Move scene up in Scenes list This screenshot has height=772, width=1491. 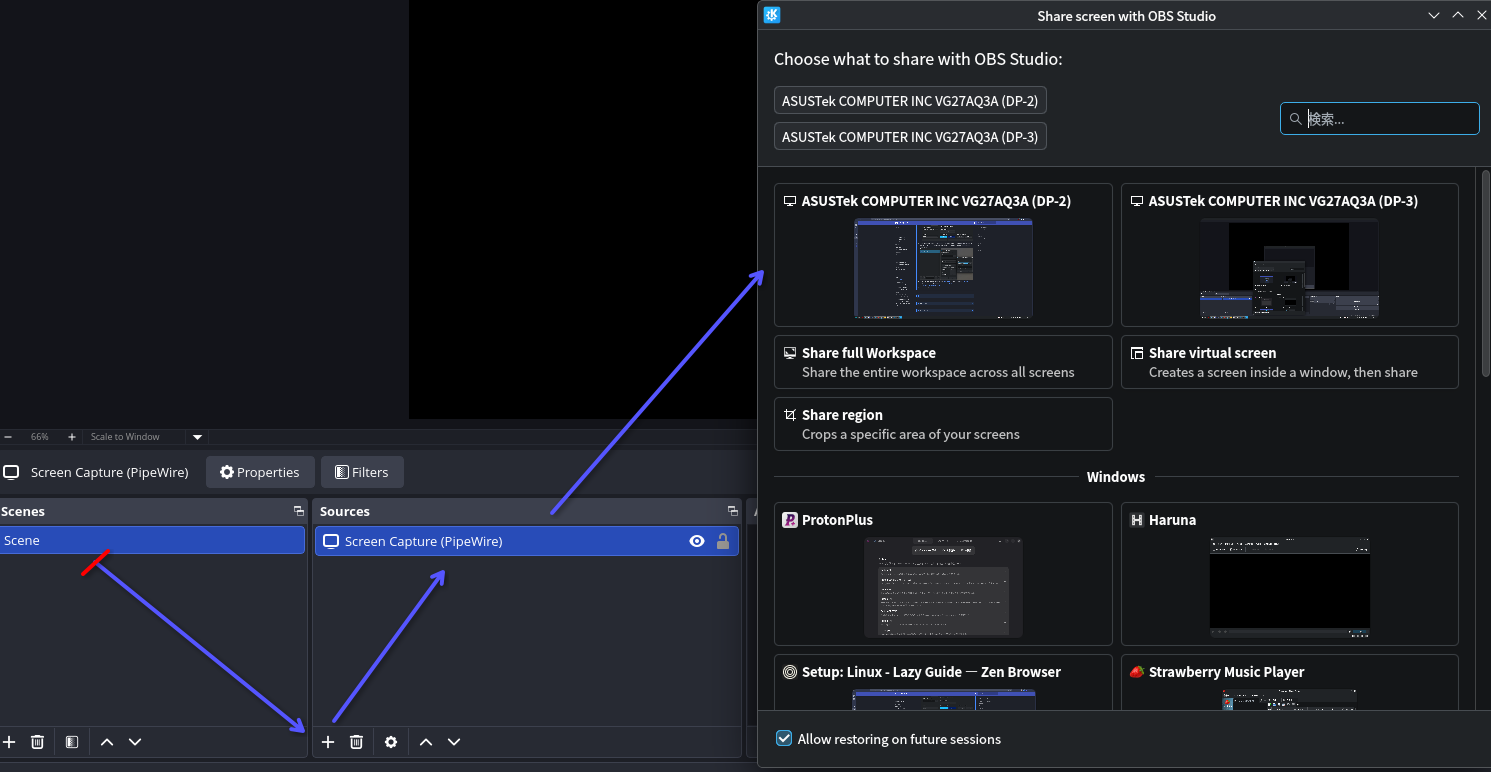pos(107,742)
